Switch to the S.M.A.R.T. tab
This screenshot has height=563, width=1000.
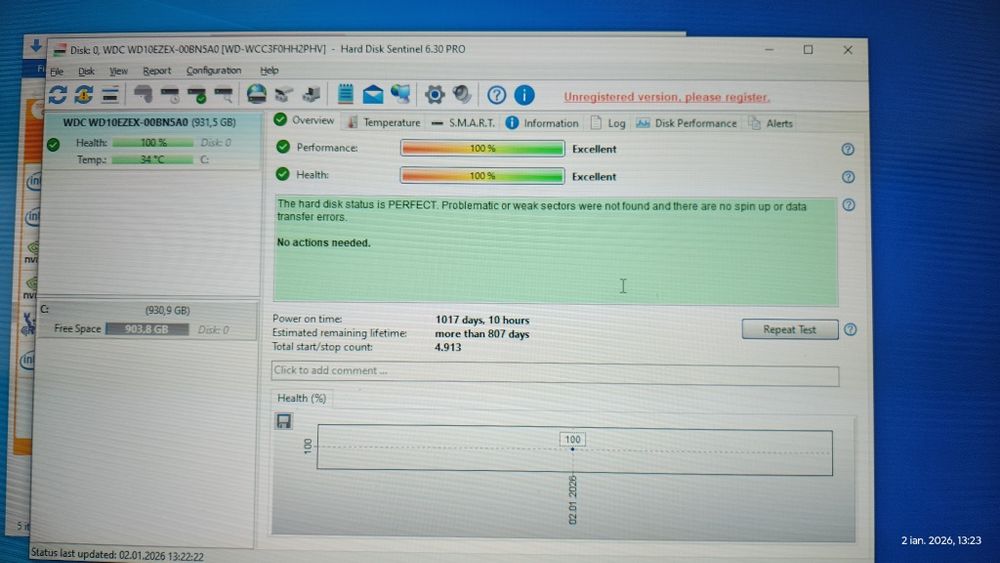(463, 122)
